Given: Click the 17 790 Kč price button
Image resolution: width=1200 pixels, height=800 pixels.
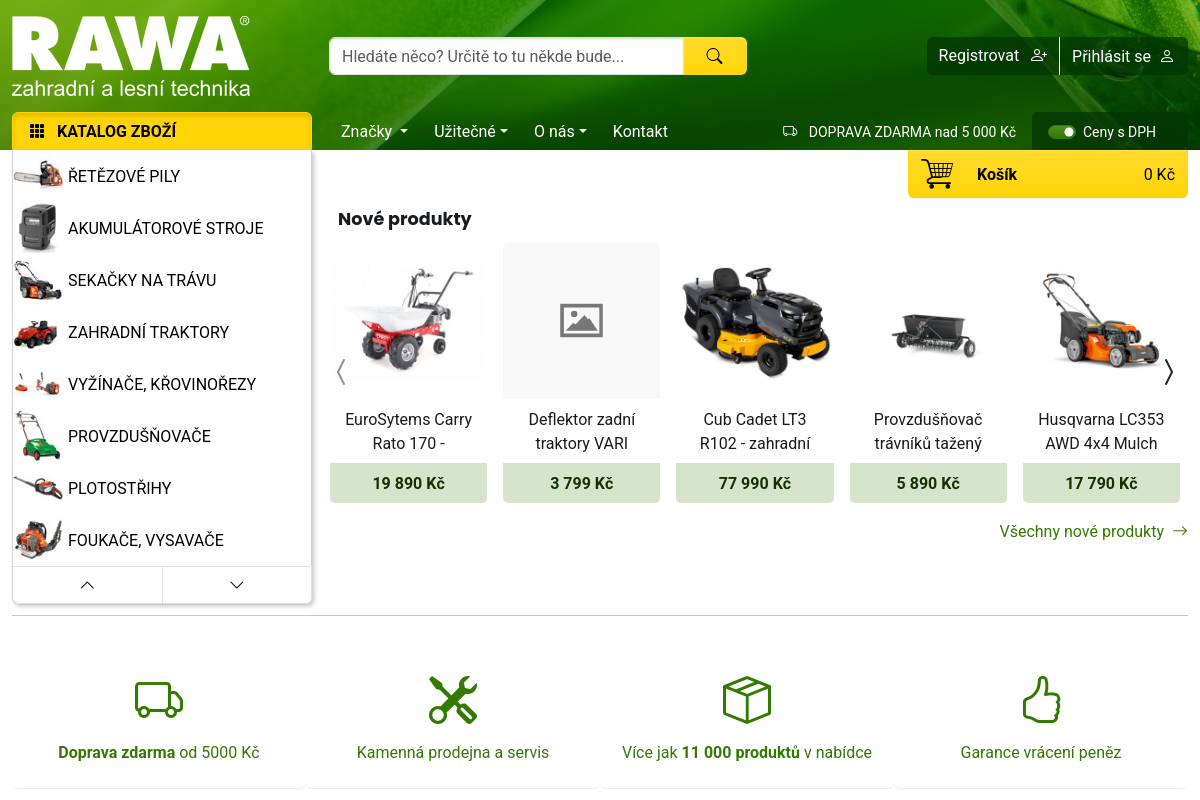Looking at the screenshot, I should point(1101,483).
